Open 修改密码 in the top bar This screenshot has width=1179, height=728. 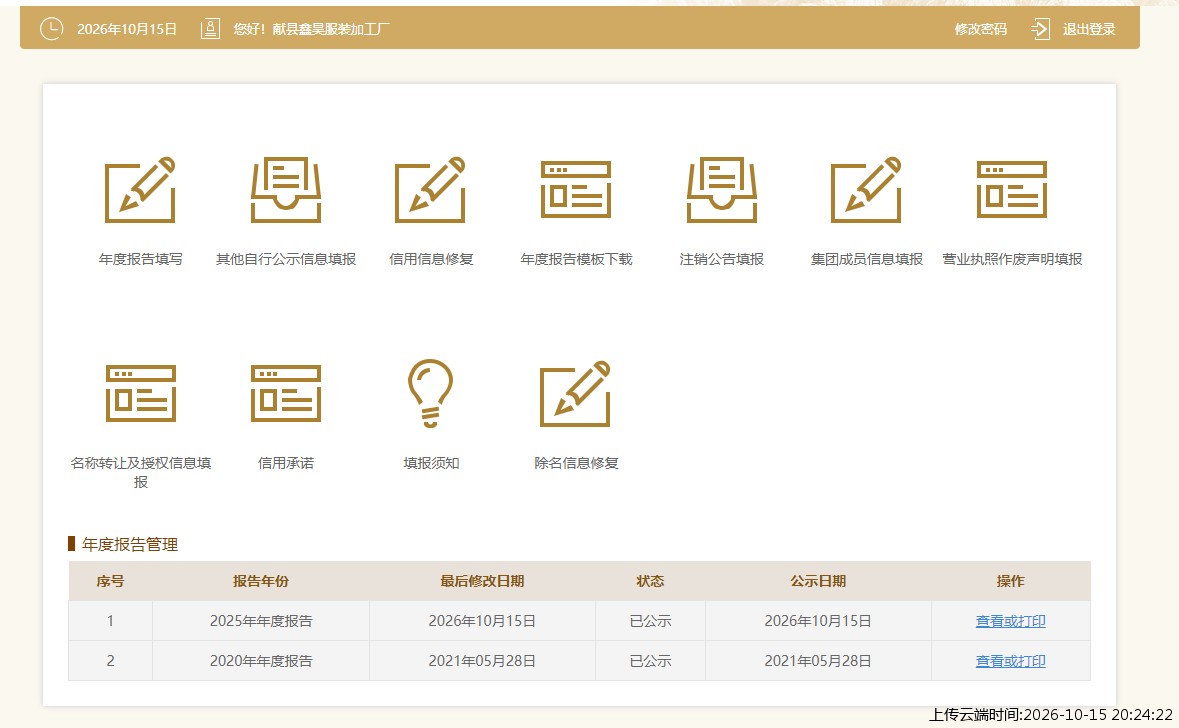click(x=980, y=29)
